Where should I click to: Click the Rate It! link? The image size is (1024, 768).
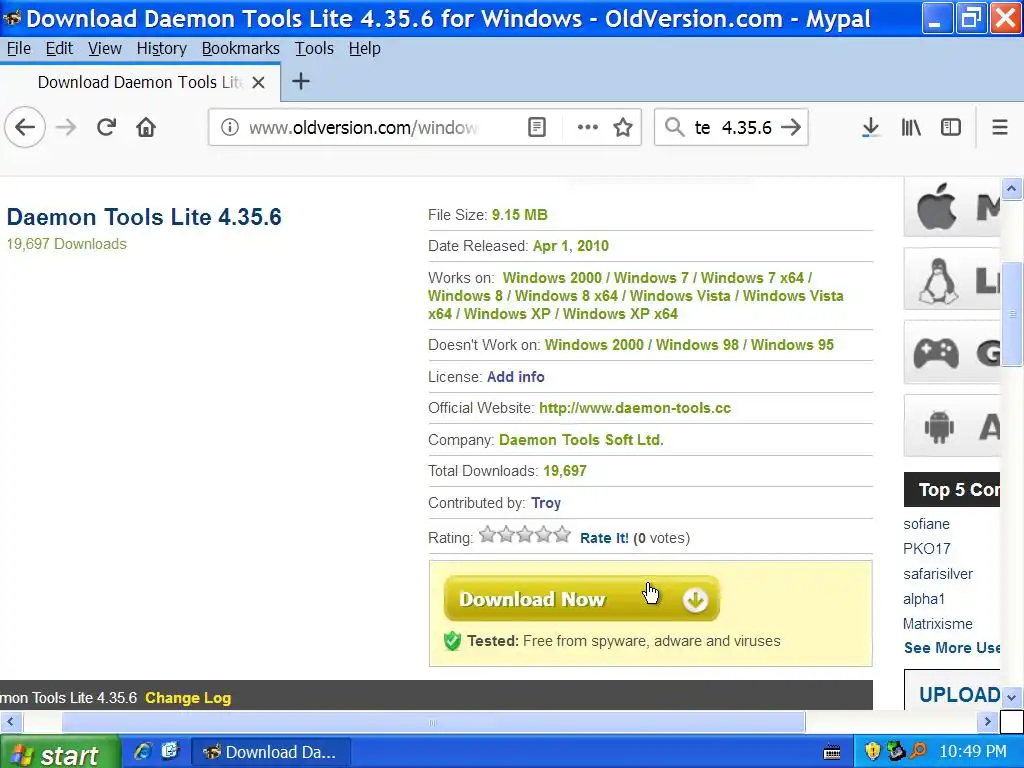[604, 538]
